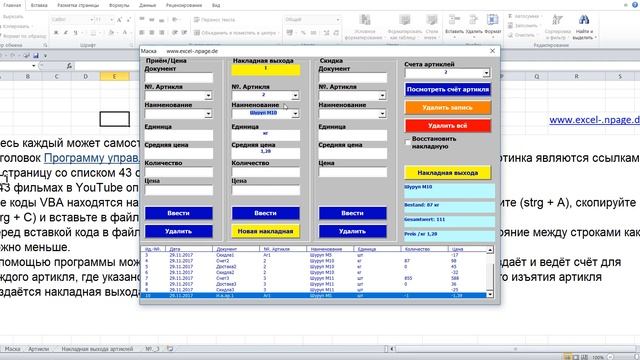This screenshot has width=640, height=360.
Task: Click Удалить button under Скидка column
Action: [x=352, y=231]
